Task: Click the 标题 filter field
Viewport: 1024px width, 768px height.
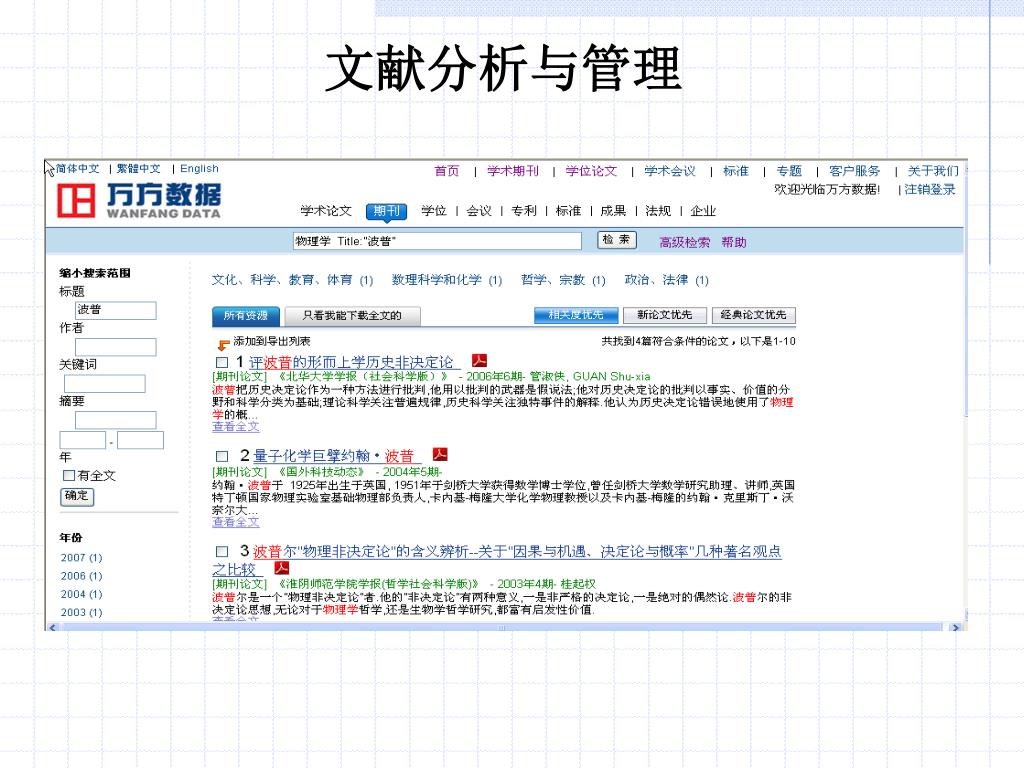Action: pos(116,310)
